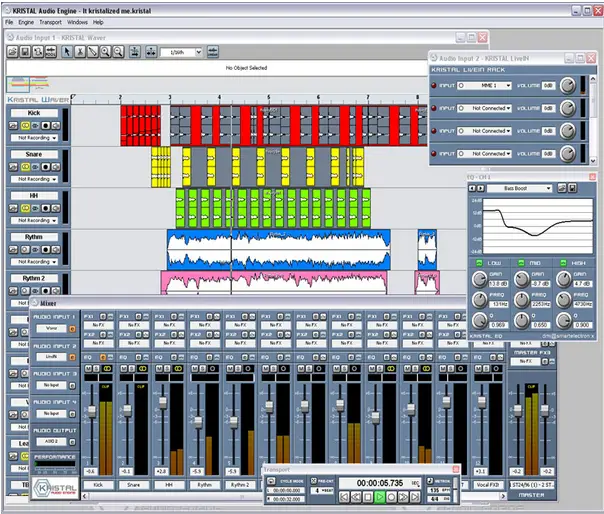This screenshot has width=604, height=514.
Task: Open HH track Not Recording dropdown
Action: (x=34, y=220)
